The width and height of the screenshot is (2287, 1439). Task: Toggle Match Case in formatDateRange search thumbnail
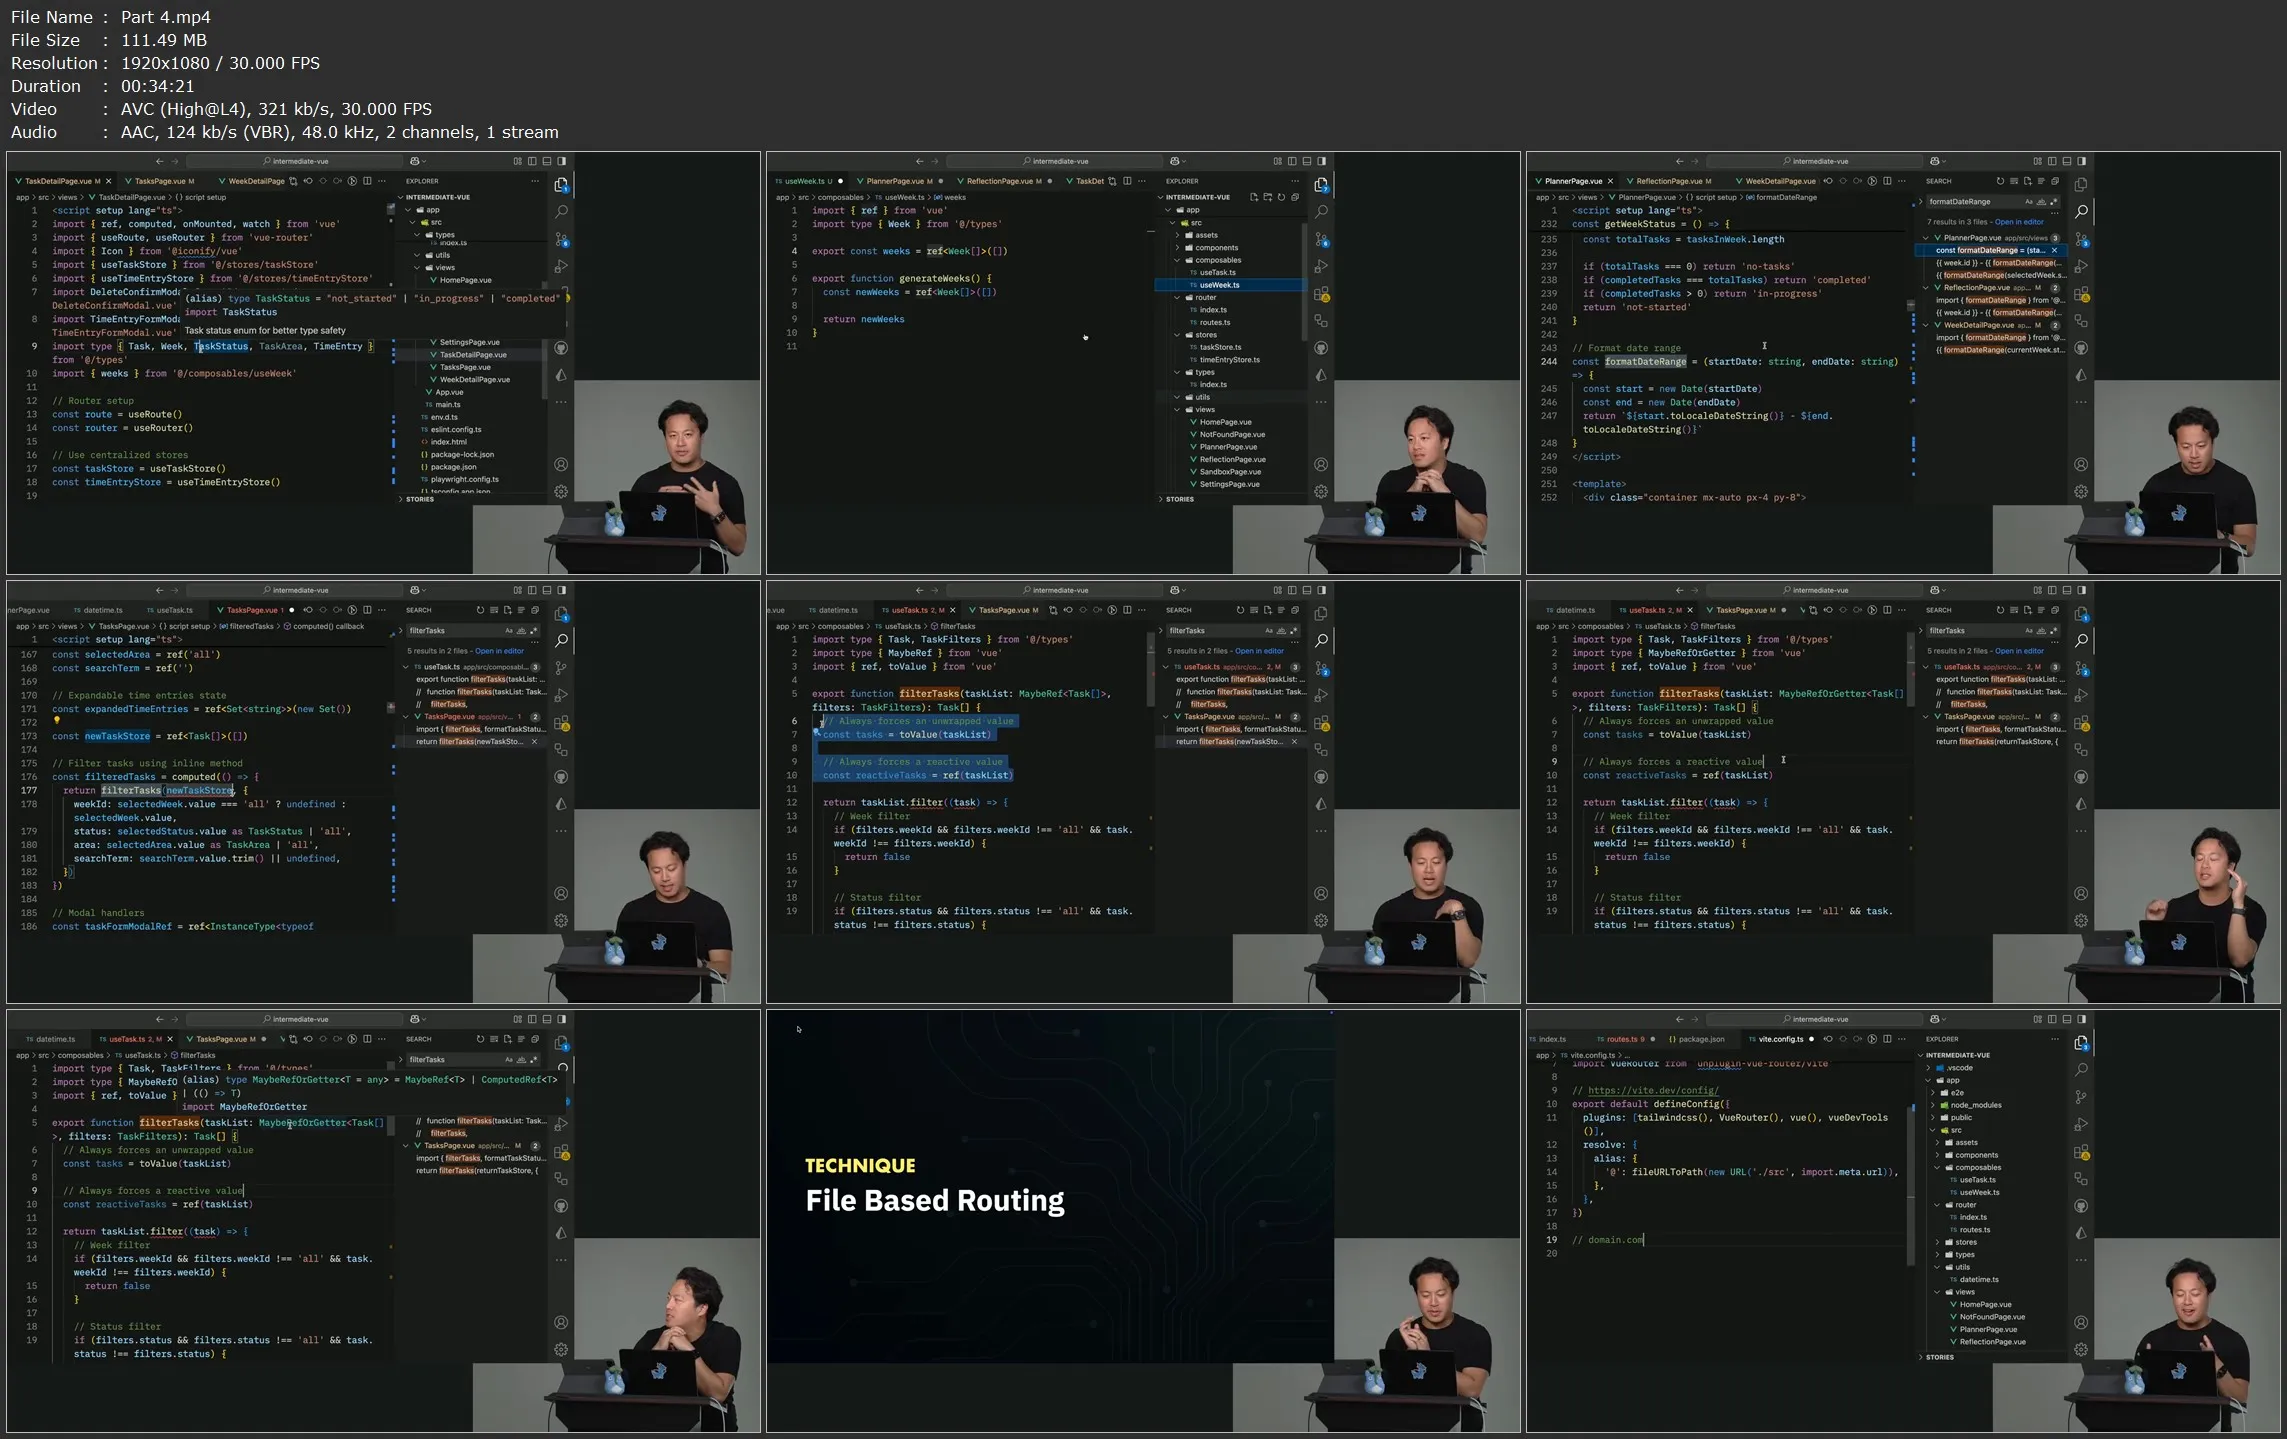2029,202
